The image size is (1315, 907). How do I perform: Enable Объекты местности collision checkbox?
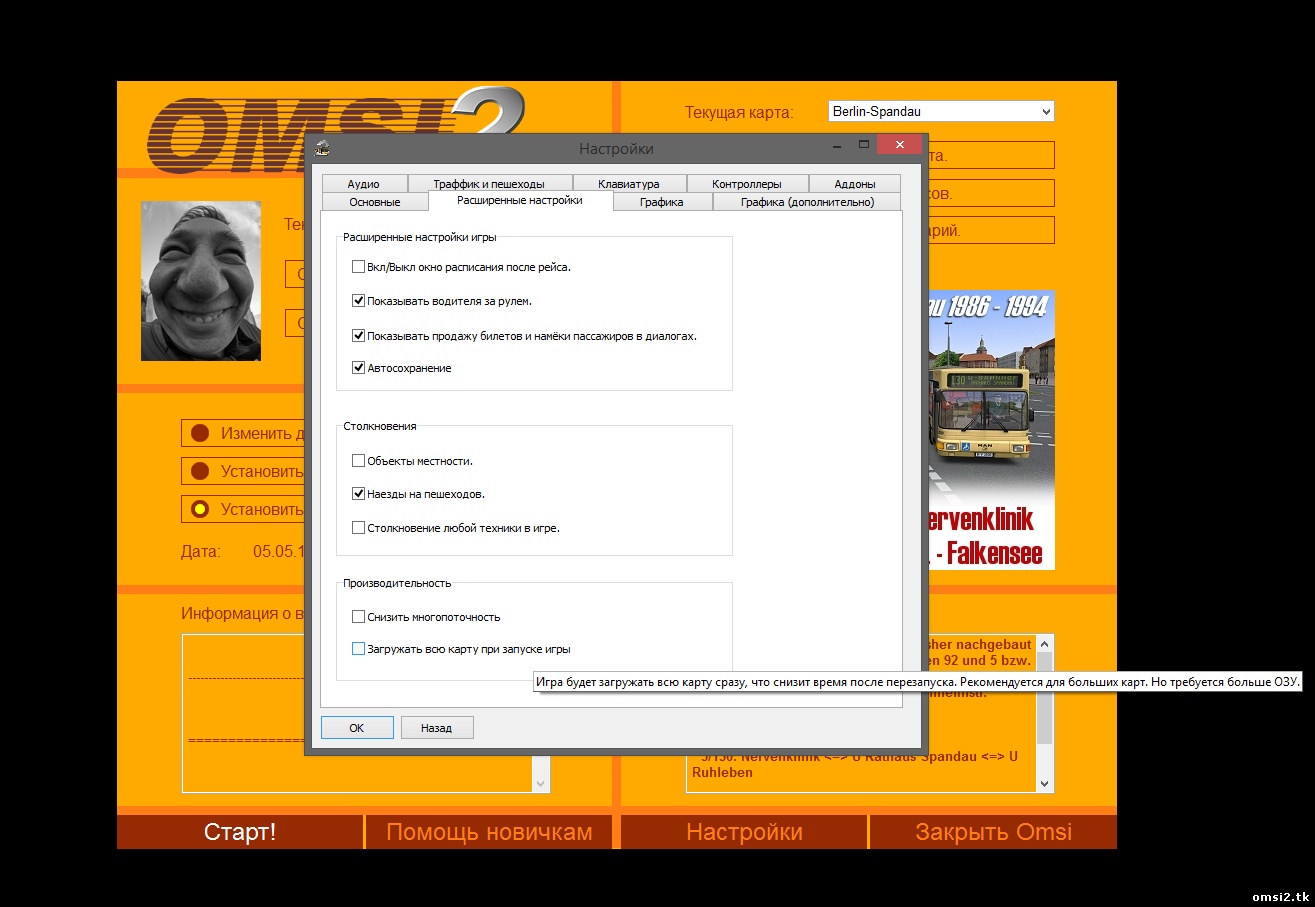coord(358,460)
